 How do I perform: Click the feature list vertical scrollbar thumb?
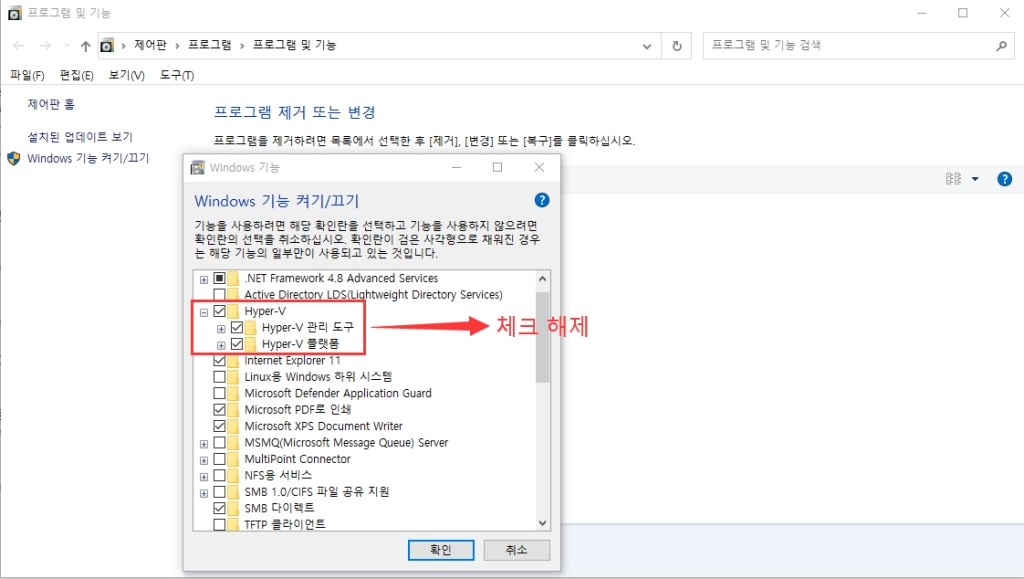coord(543,337)
